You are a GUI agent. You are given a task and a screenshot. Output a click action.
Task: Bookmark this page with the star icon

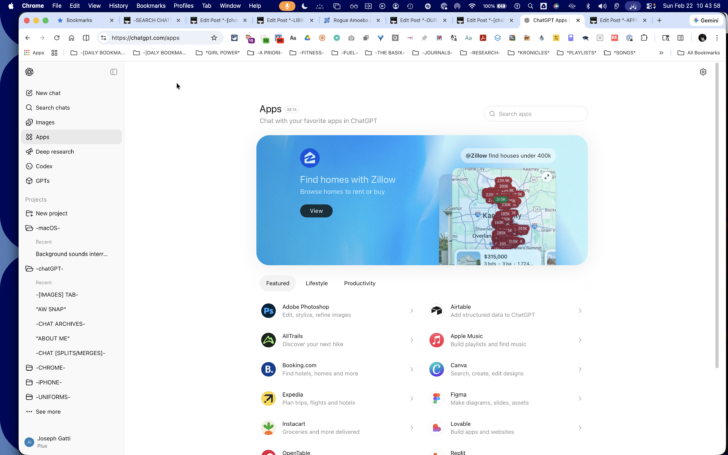[x=214, y=38]
